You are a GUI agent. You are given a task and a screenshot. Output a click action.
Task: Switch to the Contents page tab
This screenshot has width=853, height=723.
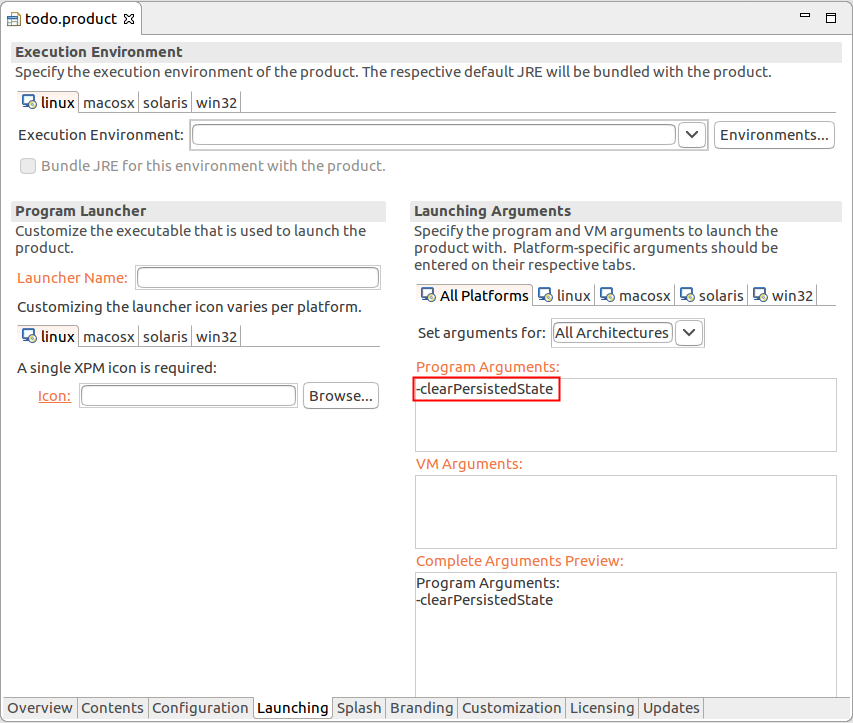pos(112,708)
